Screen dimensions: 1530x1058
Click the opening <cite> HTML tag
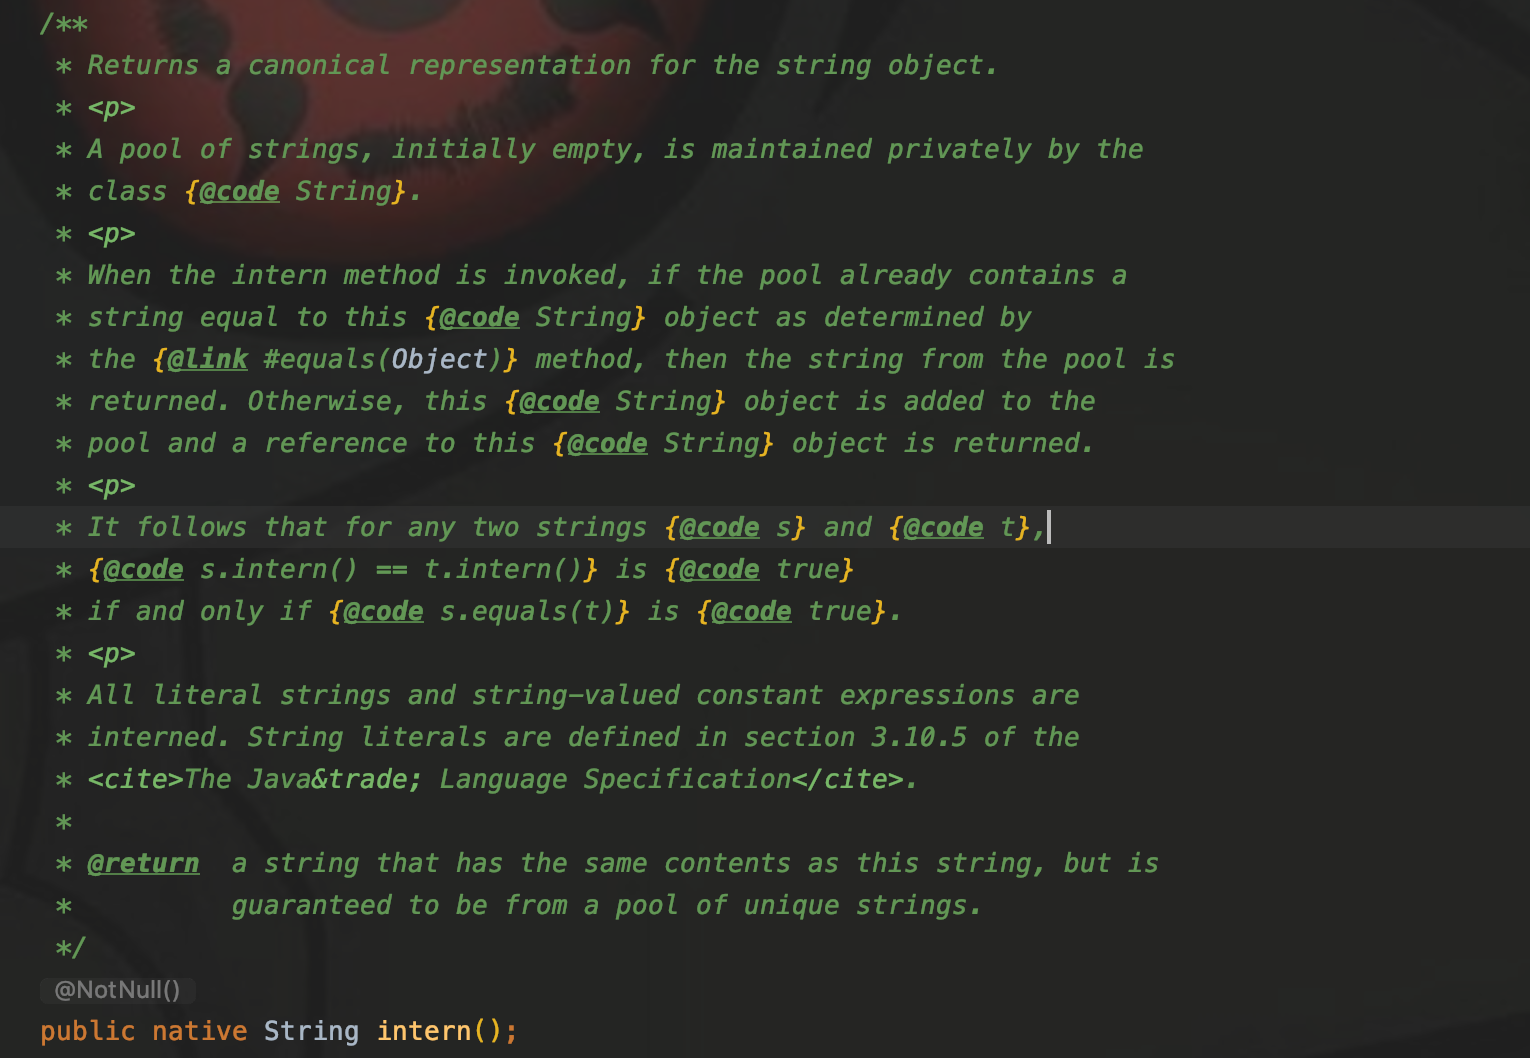tap(136, 779)
